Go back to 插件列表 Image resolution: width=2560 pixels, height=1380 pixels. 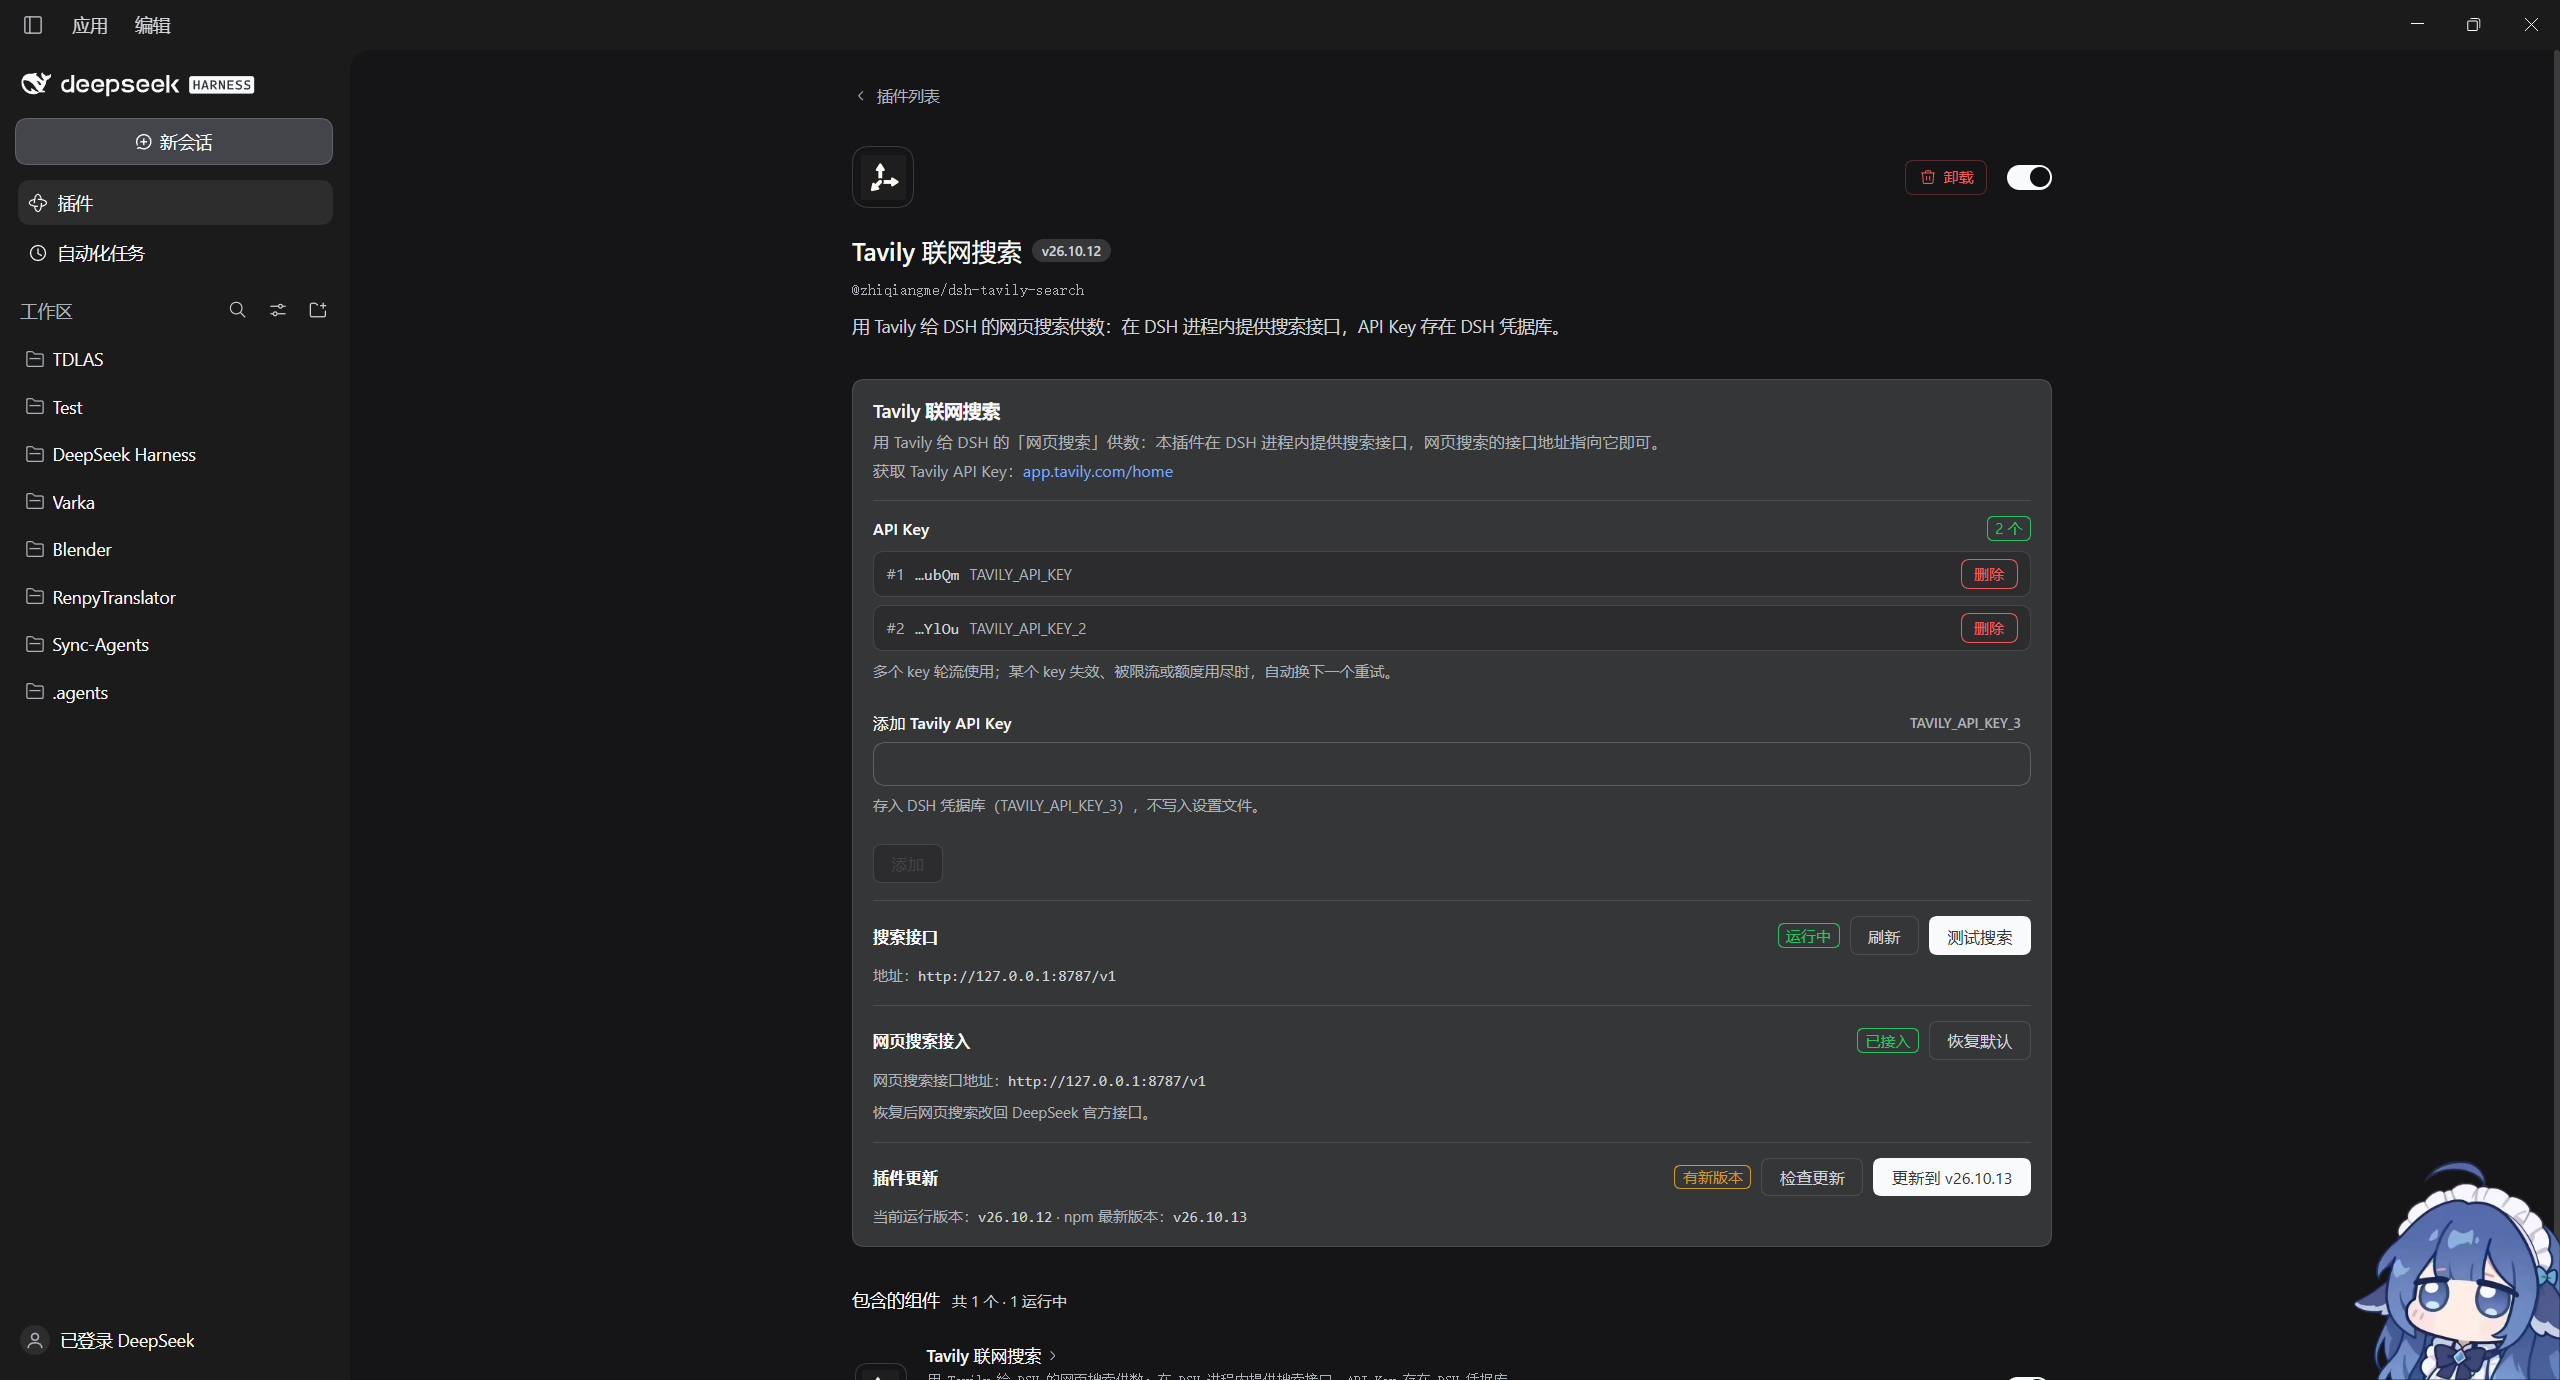(898, 96)
